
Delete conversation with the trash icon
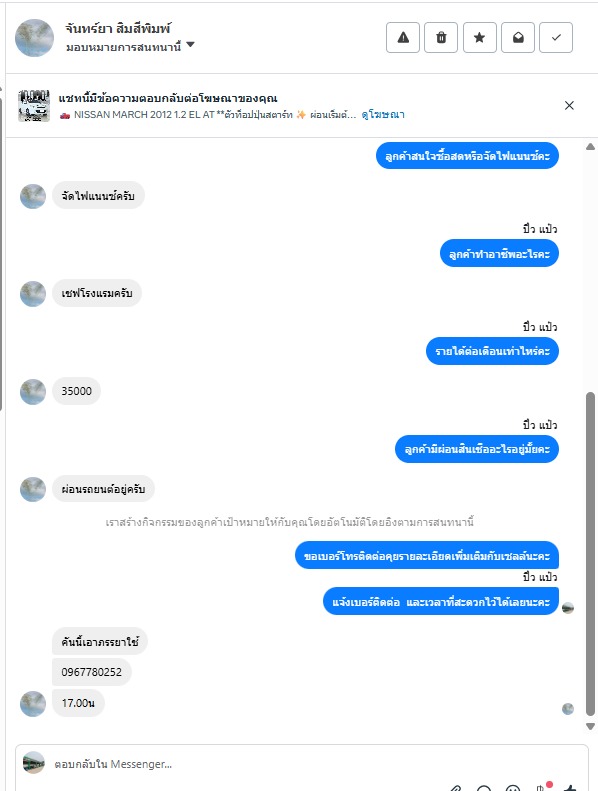tap(441, 38)
